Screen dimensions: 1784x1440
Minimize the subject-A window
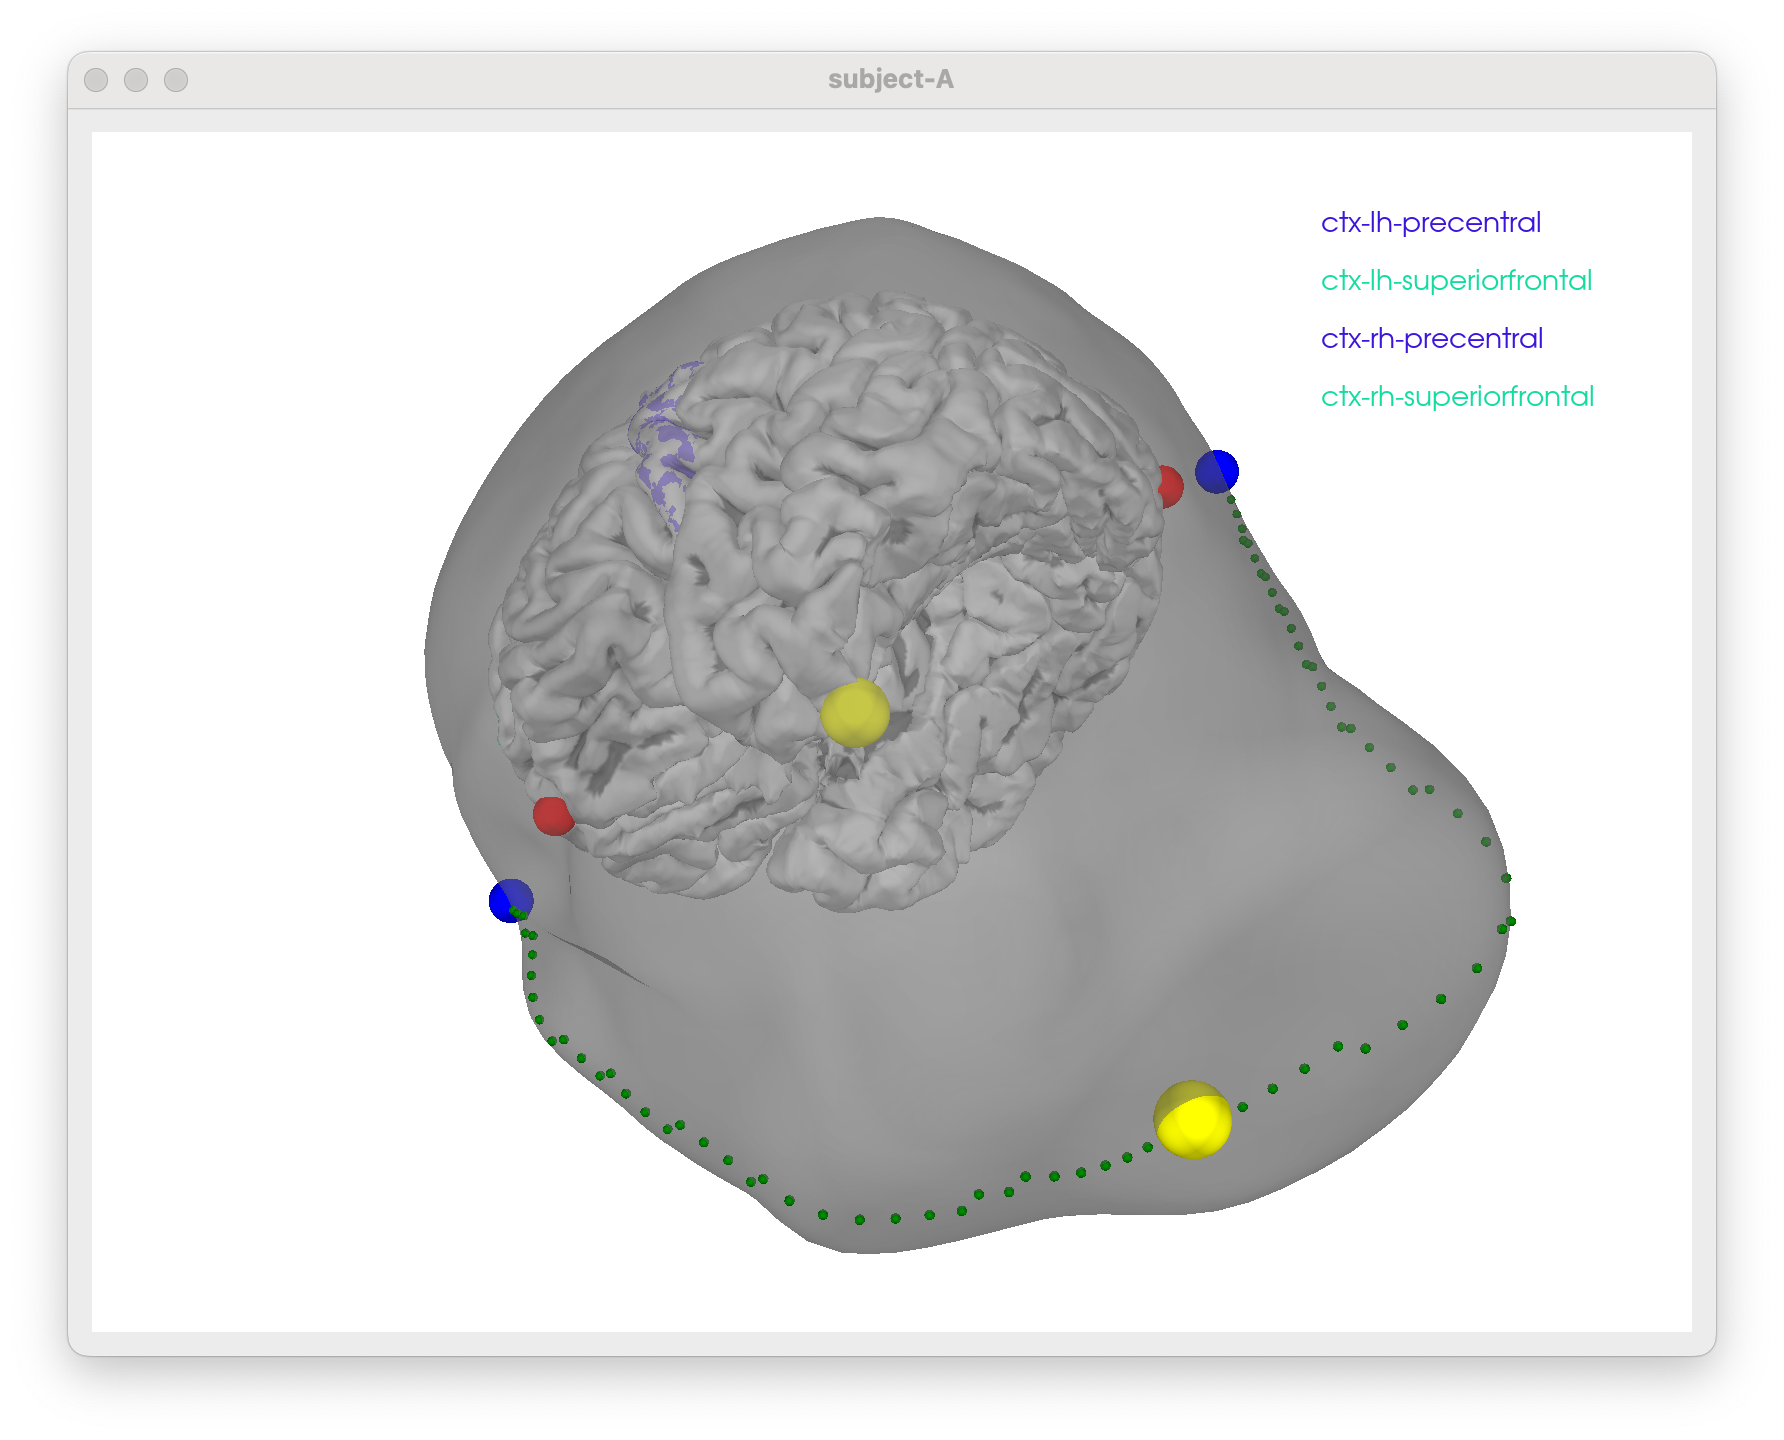(136, 80)
